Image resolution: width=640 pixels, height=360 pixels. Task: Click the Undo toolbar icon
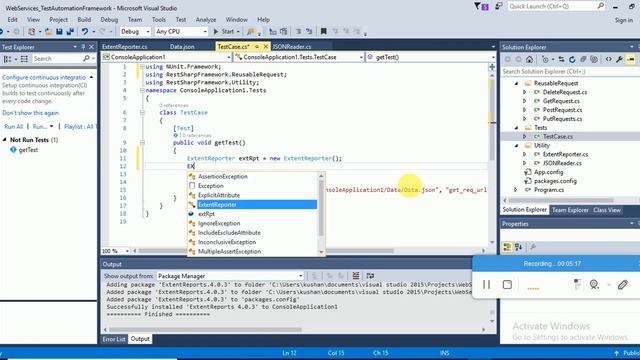click(x=84, y=31)
